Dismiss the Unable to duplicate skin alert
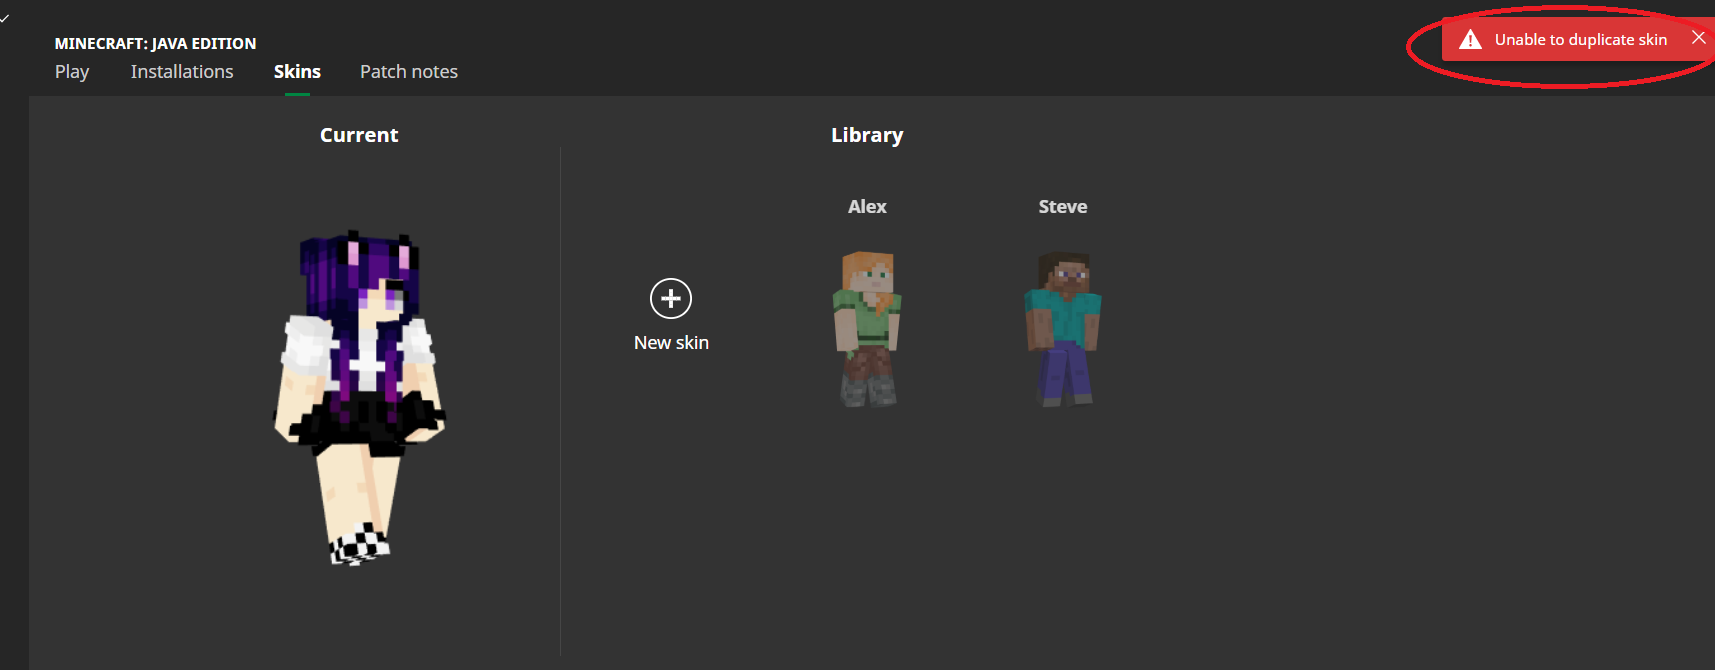 click(x=1698, y=38)
